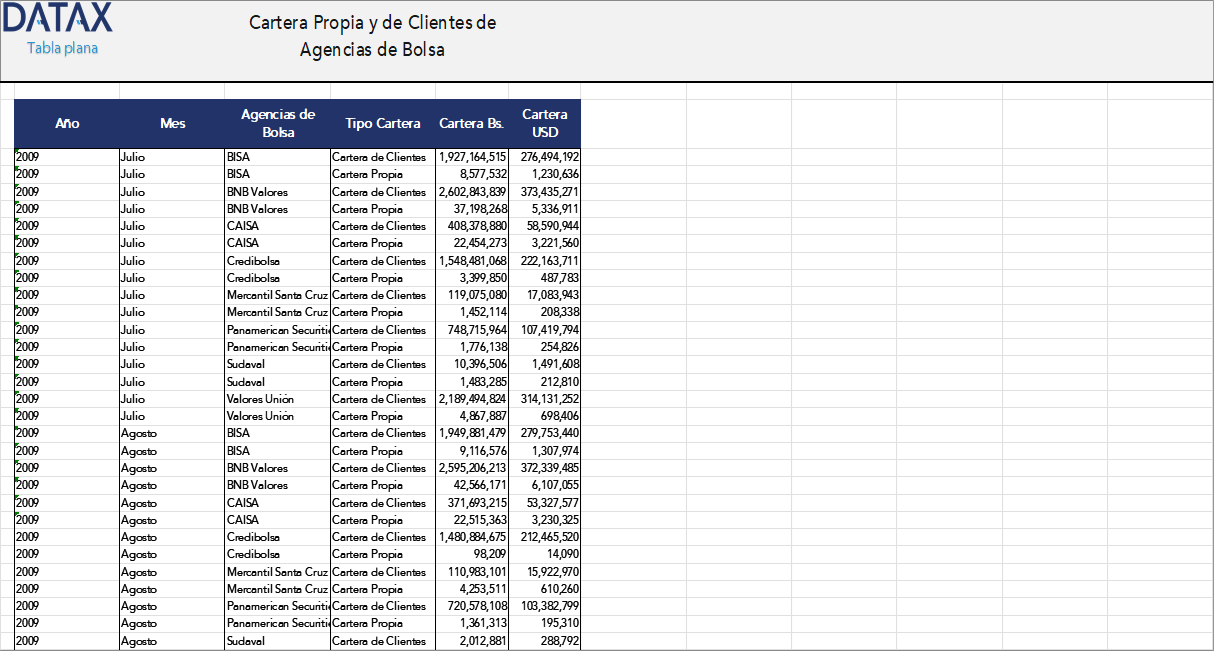The width and height of the screenshot is (1214, 651).
Task: Click the first Credibolsa cell
Action: (252, 261)
